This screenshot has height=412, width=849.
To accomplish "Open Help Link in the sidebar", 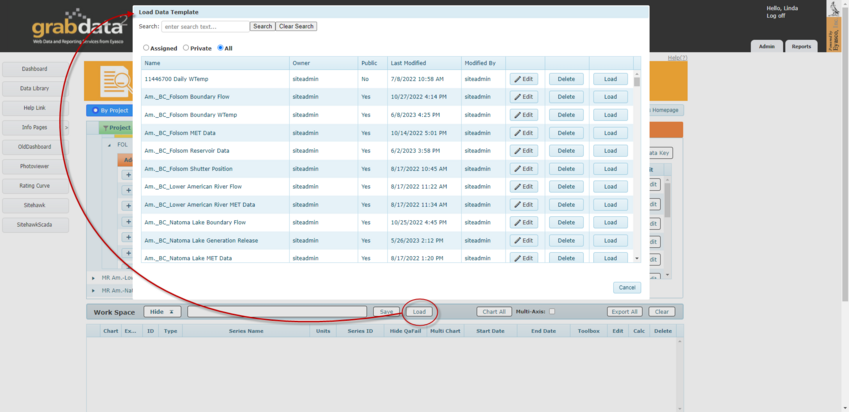I will [x=35, y=108].
